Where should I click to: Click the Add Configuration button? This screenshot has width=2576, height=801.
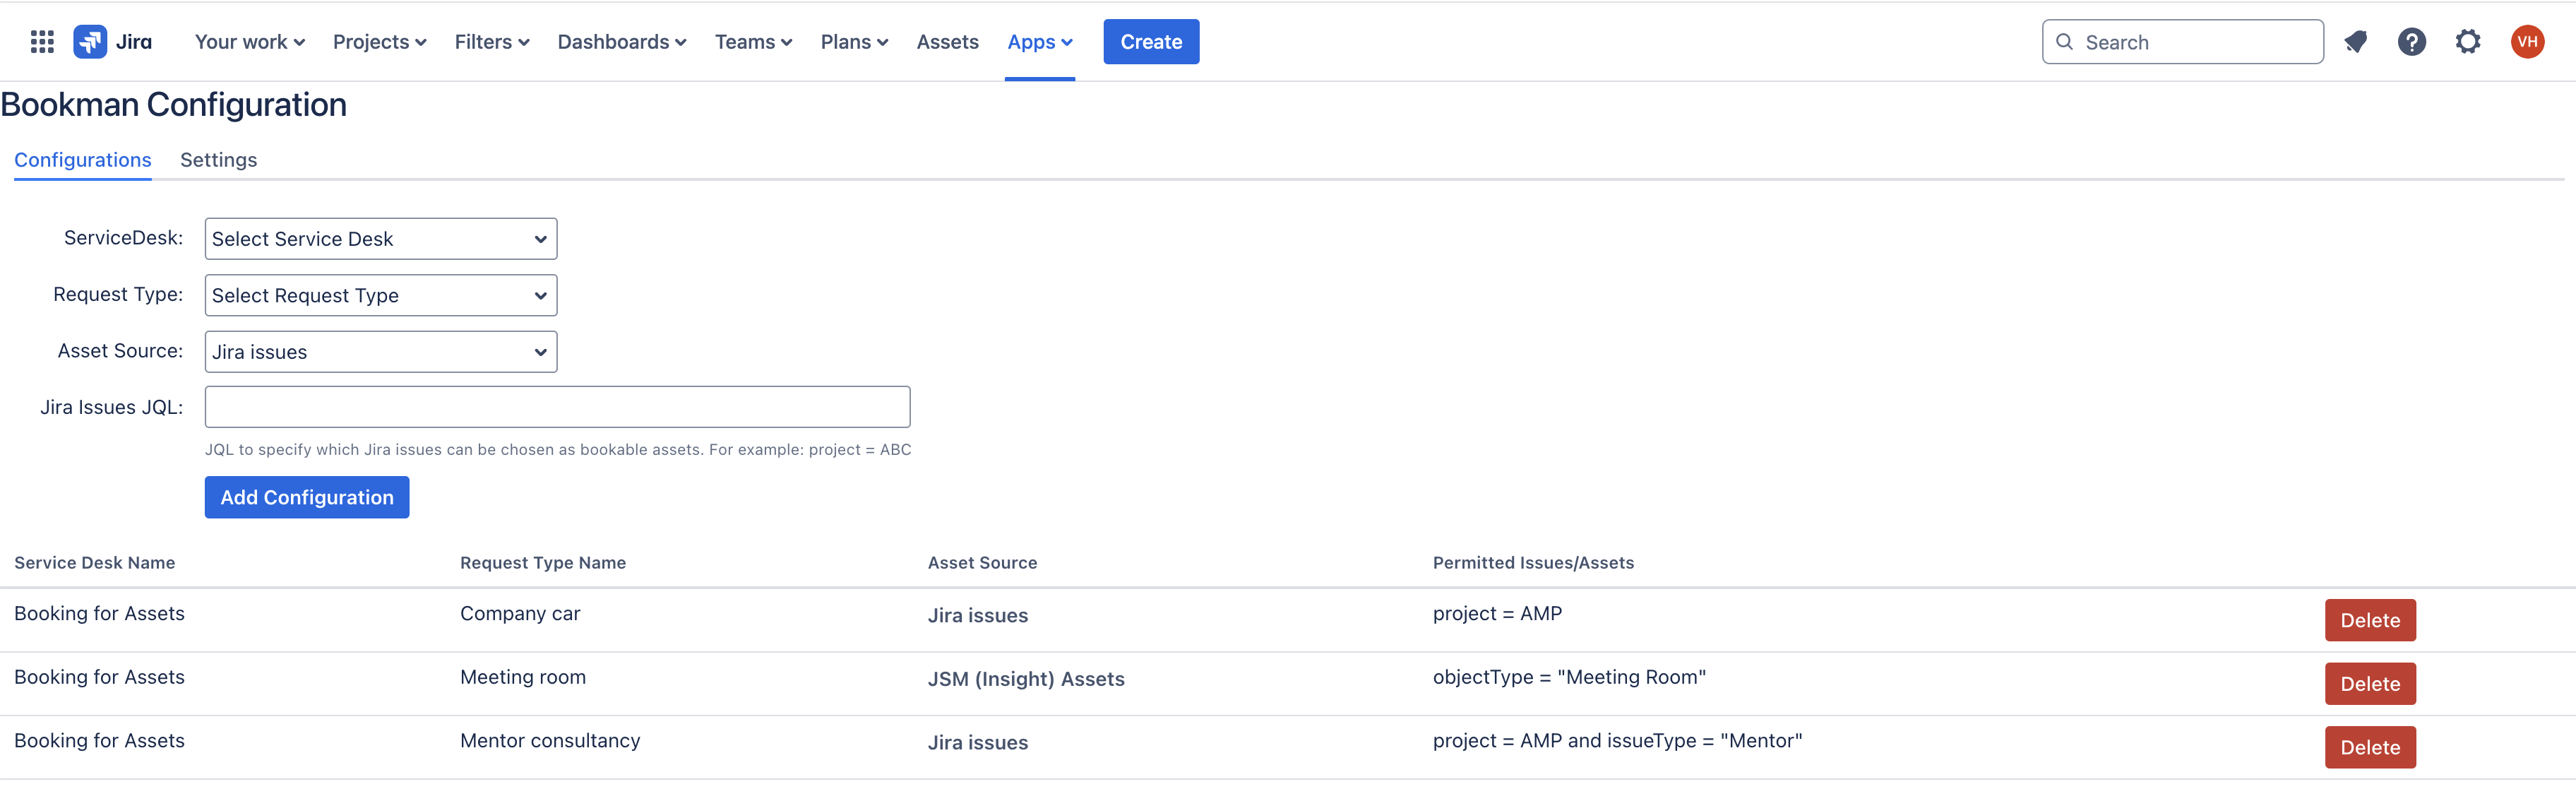click(307, 497)
